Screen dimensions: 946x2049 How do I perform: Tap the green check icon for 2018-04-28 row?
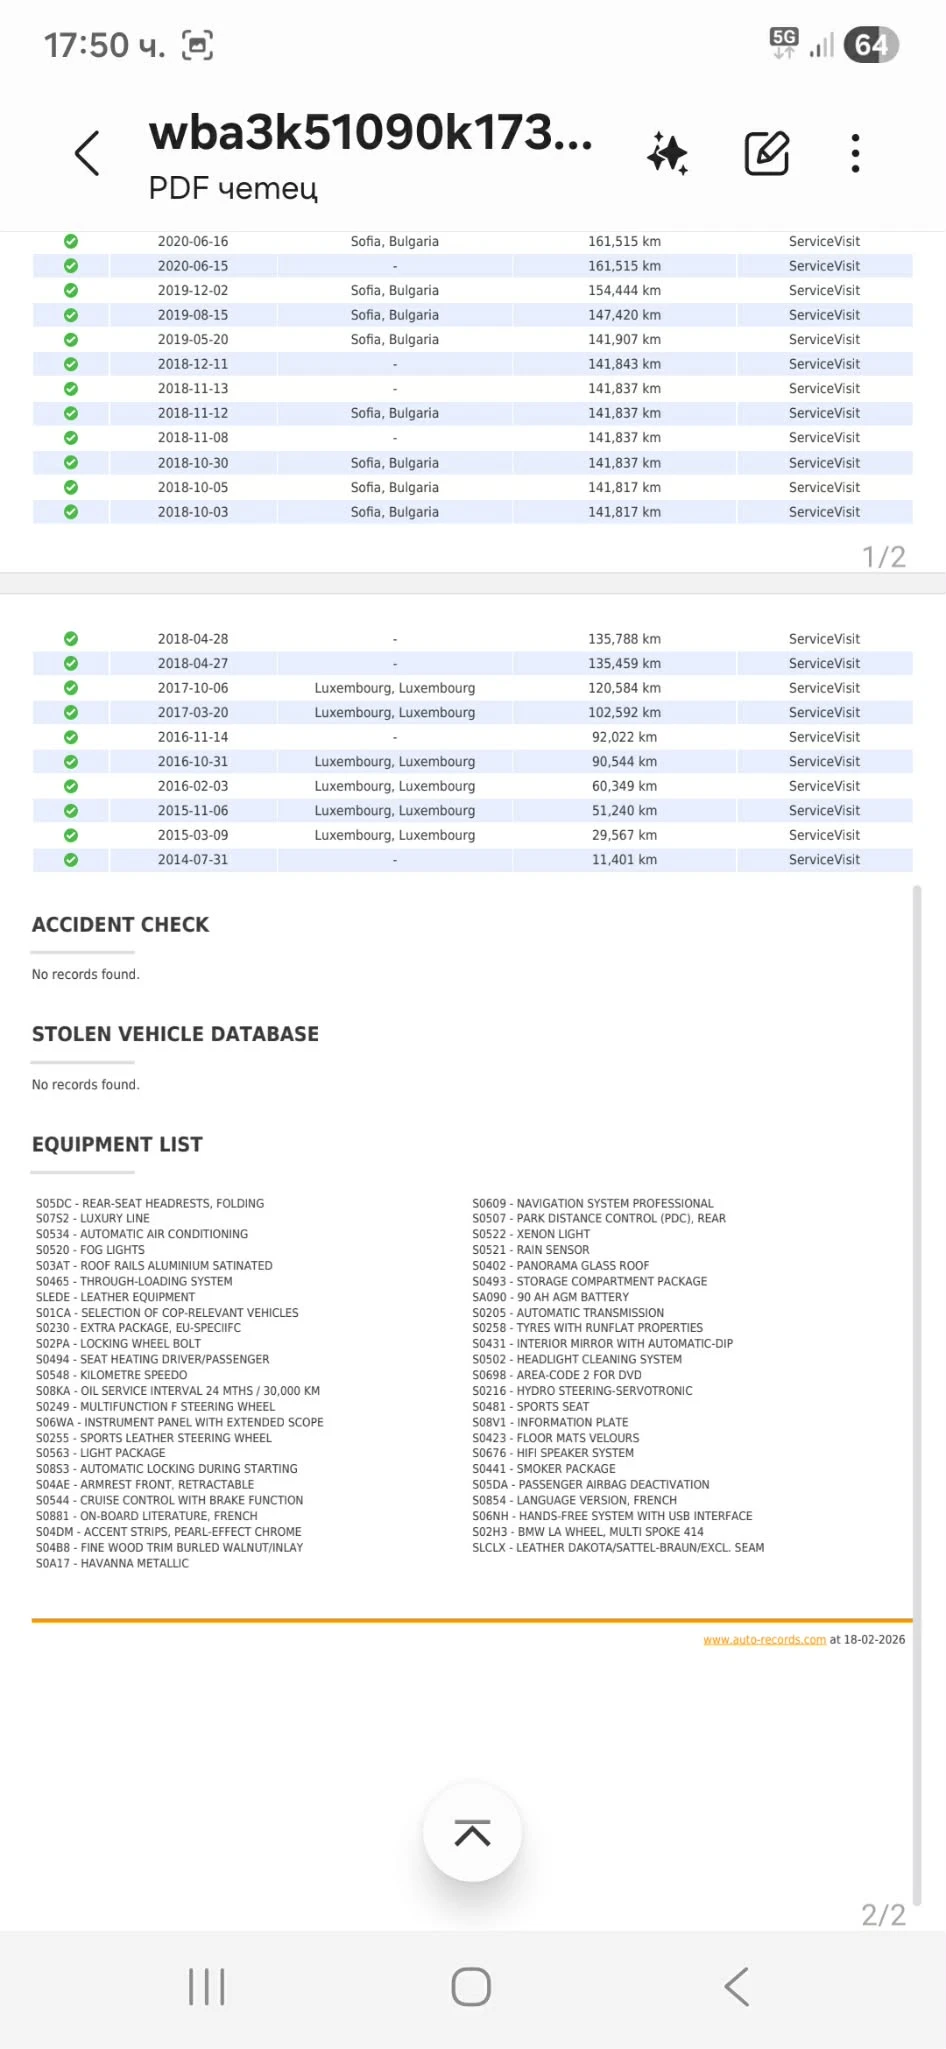click(x=71, y=638)
